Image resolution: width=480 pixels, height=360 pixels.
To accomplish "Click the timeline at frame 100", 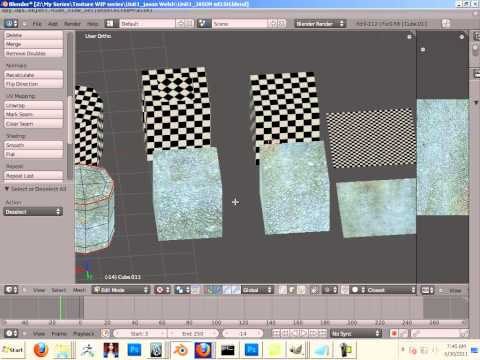I will pos(217,308).
